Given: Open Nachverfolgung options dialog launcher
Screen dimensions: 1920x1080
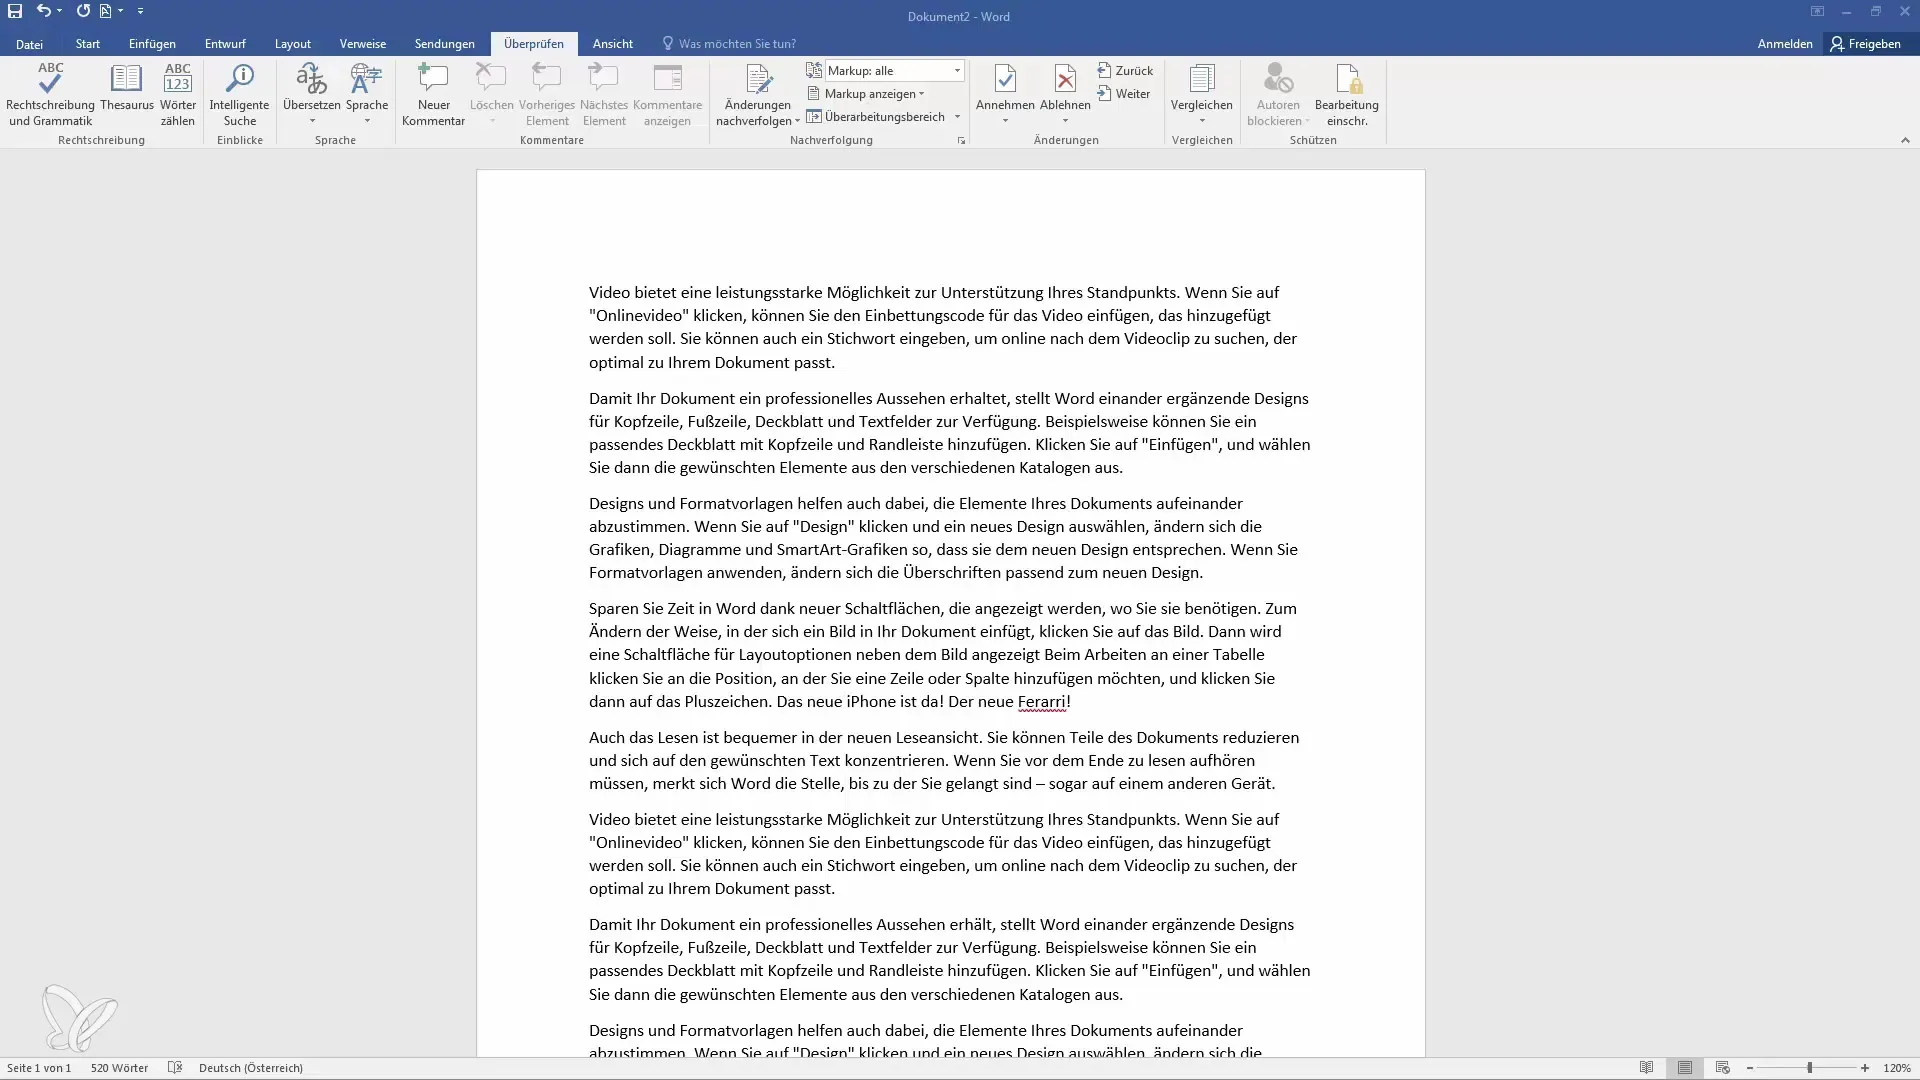Looking at the screenshot, I should point(961,141).
